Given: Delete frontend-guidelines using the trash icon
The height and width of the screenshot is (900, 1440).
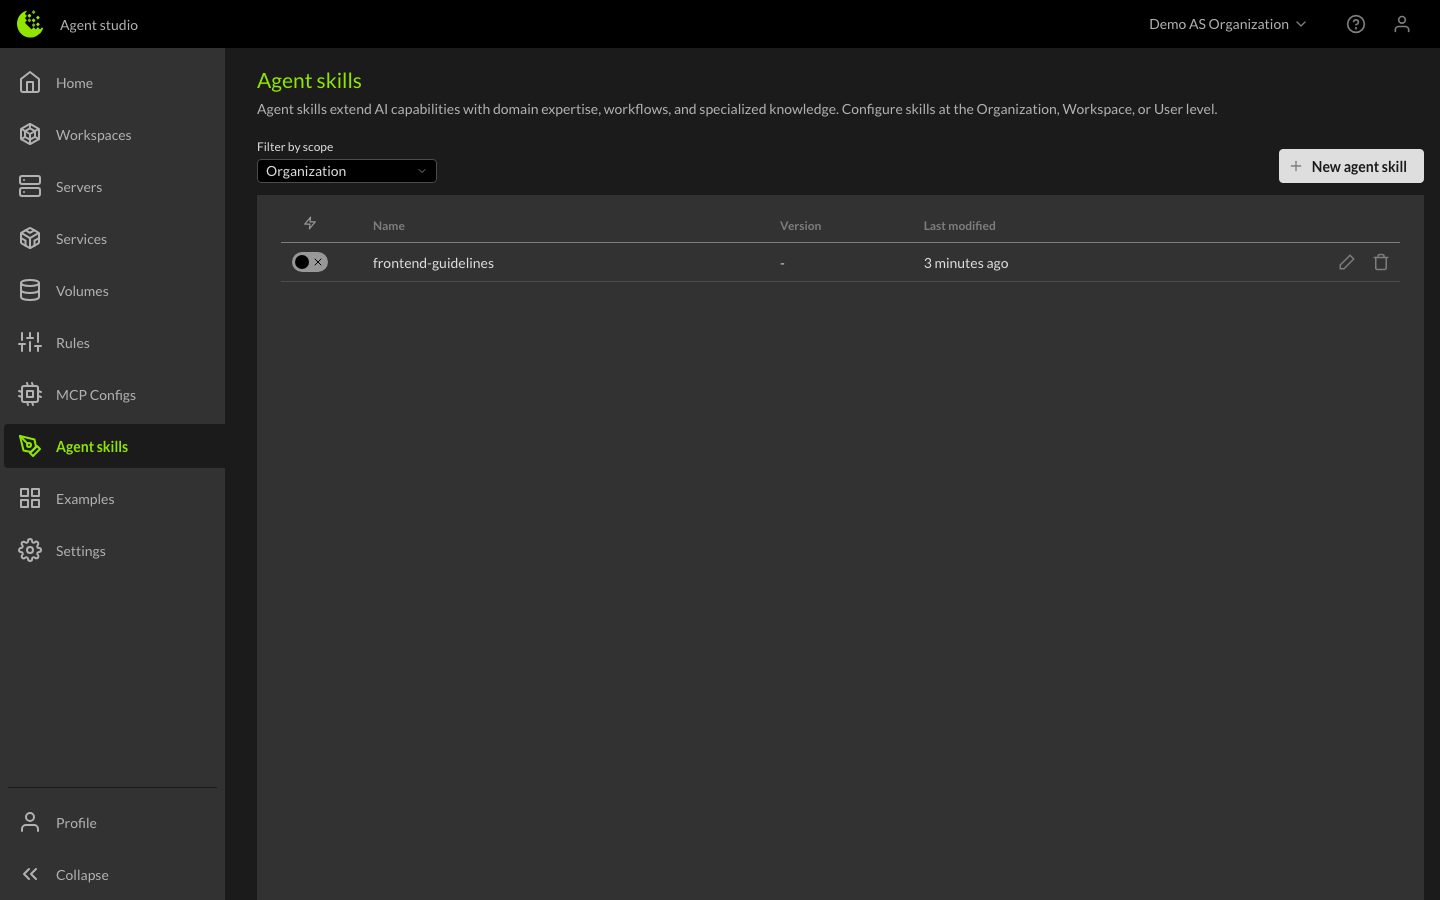Looking at the screenshot, I should [x=1380, y=262].
